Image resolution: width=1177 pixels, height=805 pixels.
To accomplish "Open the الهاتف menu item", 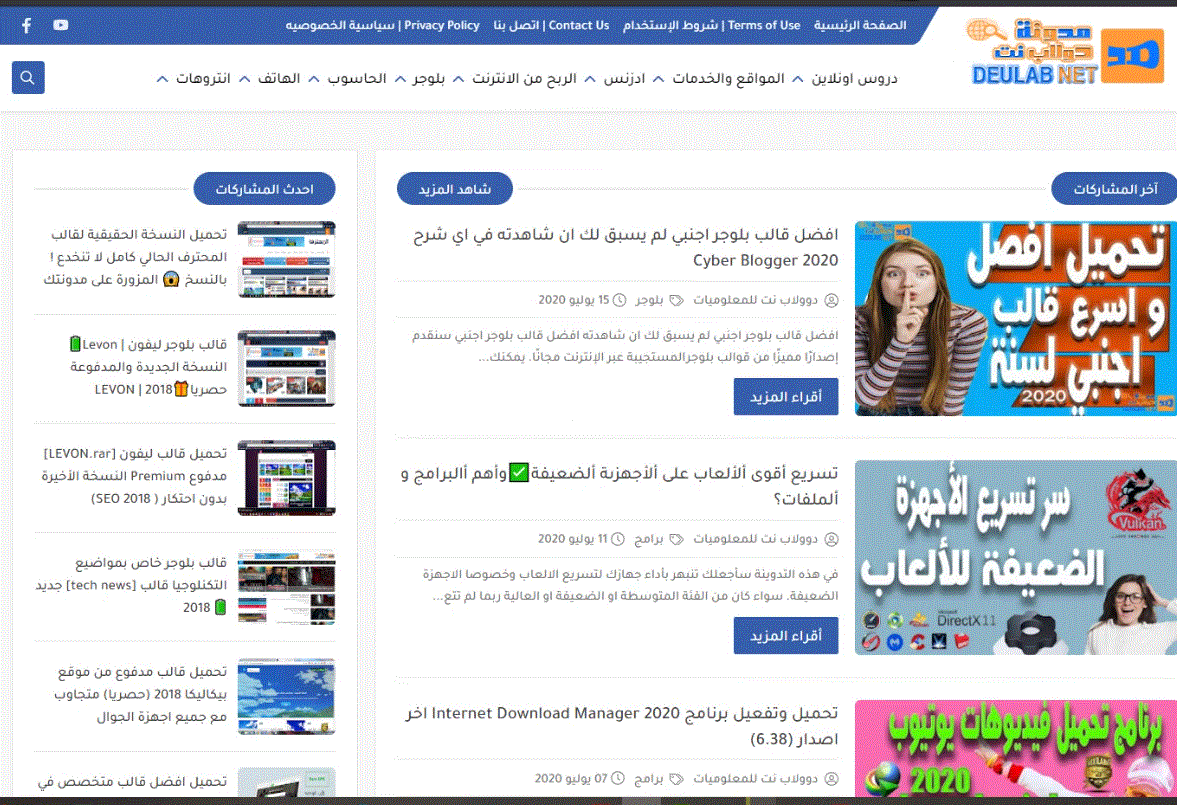I will [x=278, y=78].
